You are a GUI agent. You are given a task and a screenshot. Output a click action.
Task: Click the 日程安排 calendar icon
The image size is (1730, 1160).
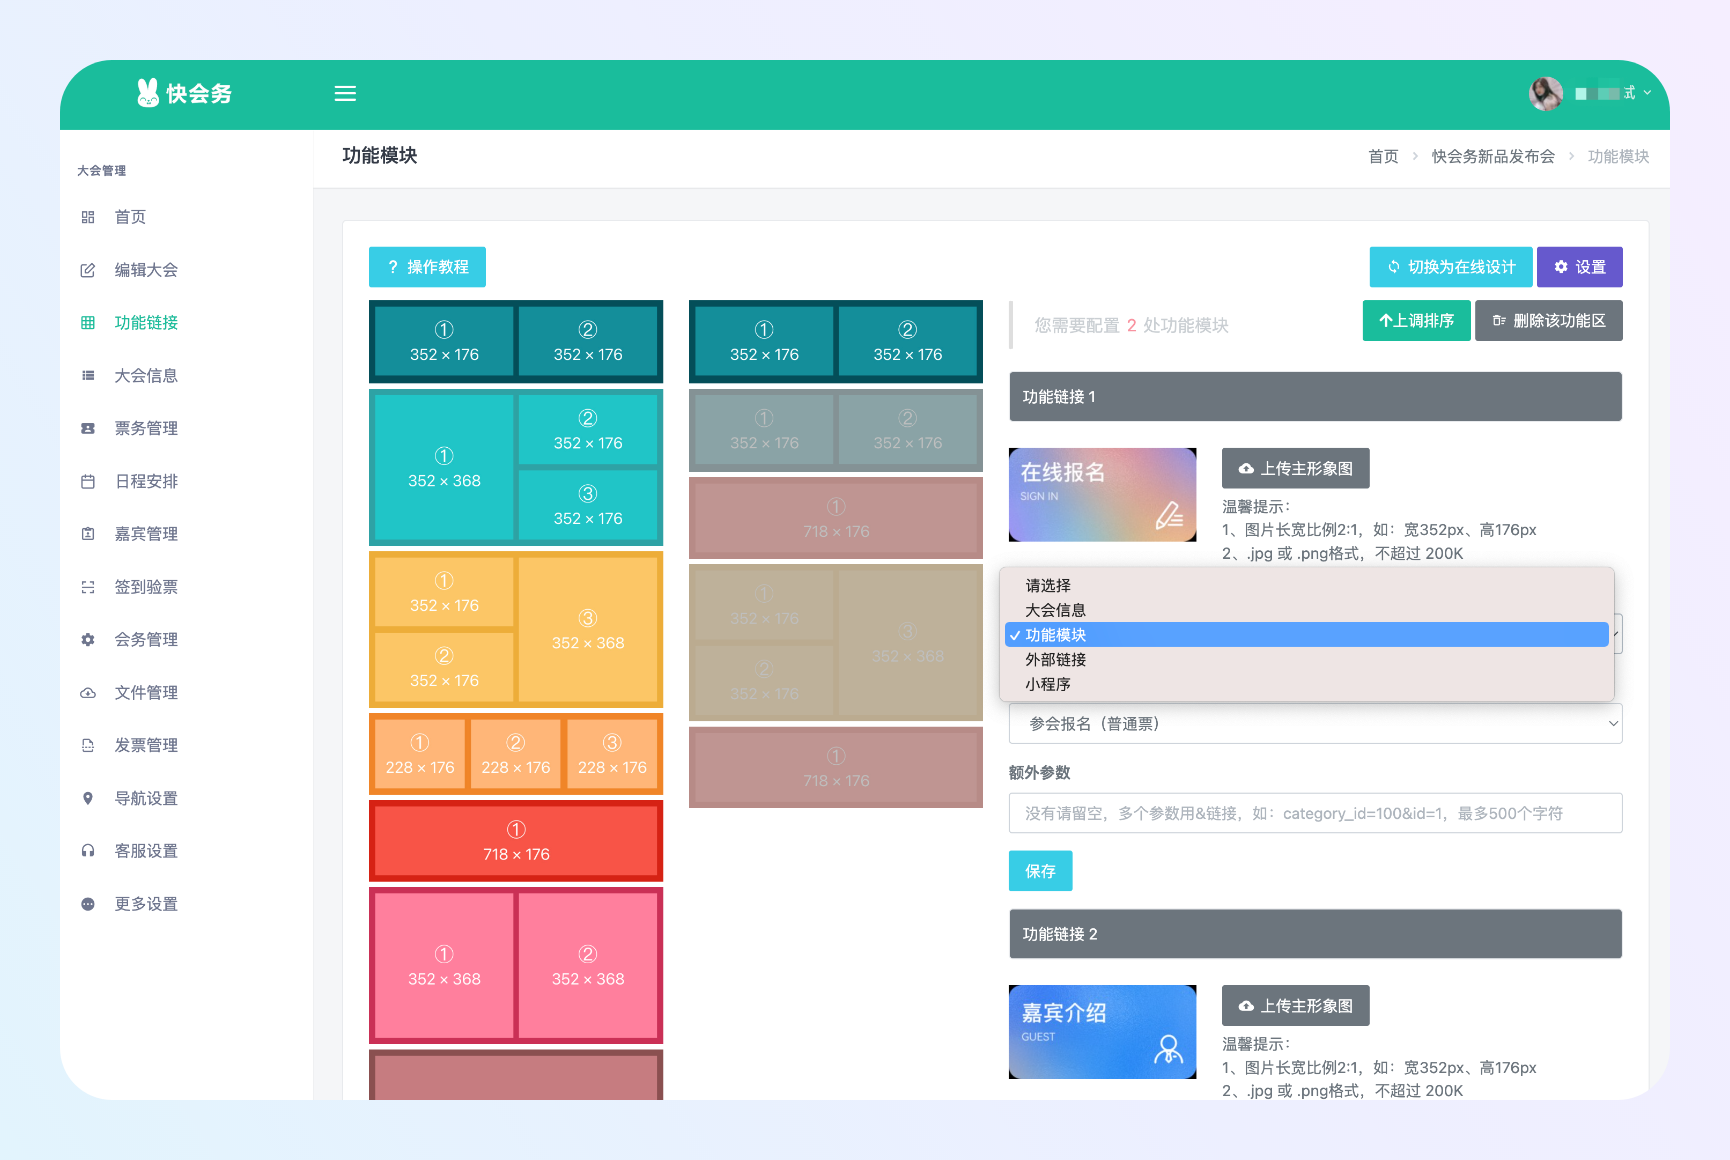[88, 481]
